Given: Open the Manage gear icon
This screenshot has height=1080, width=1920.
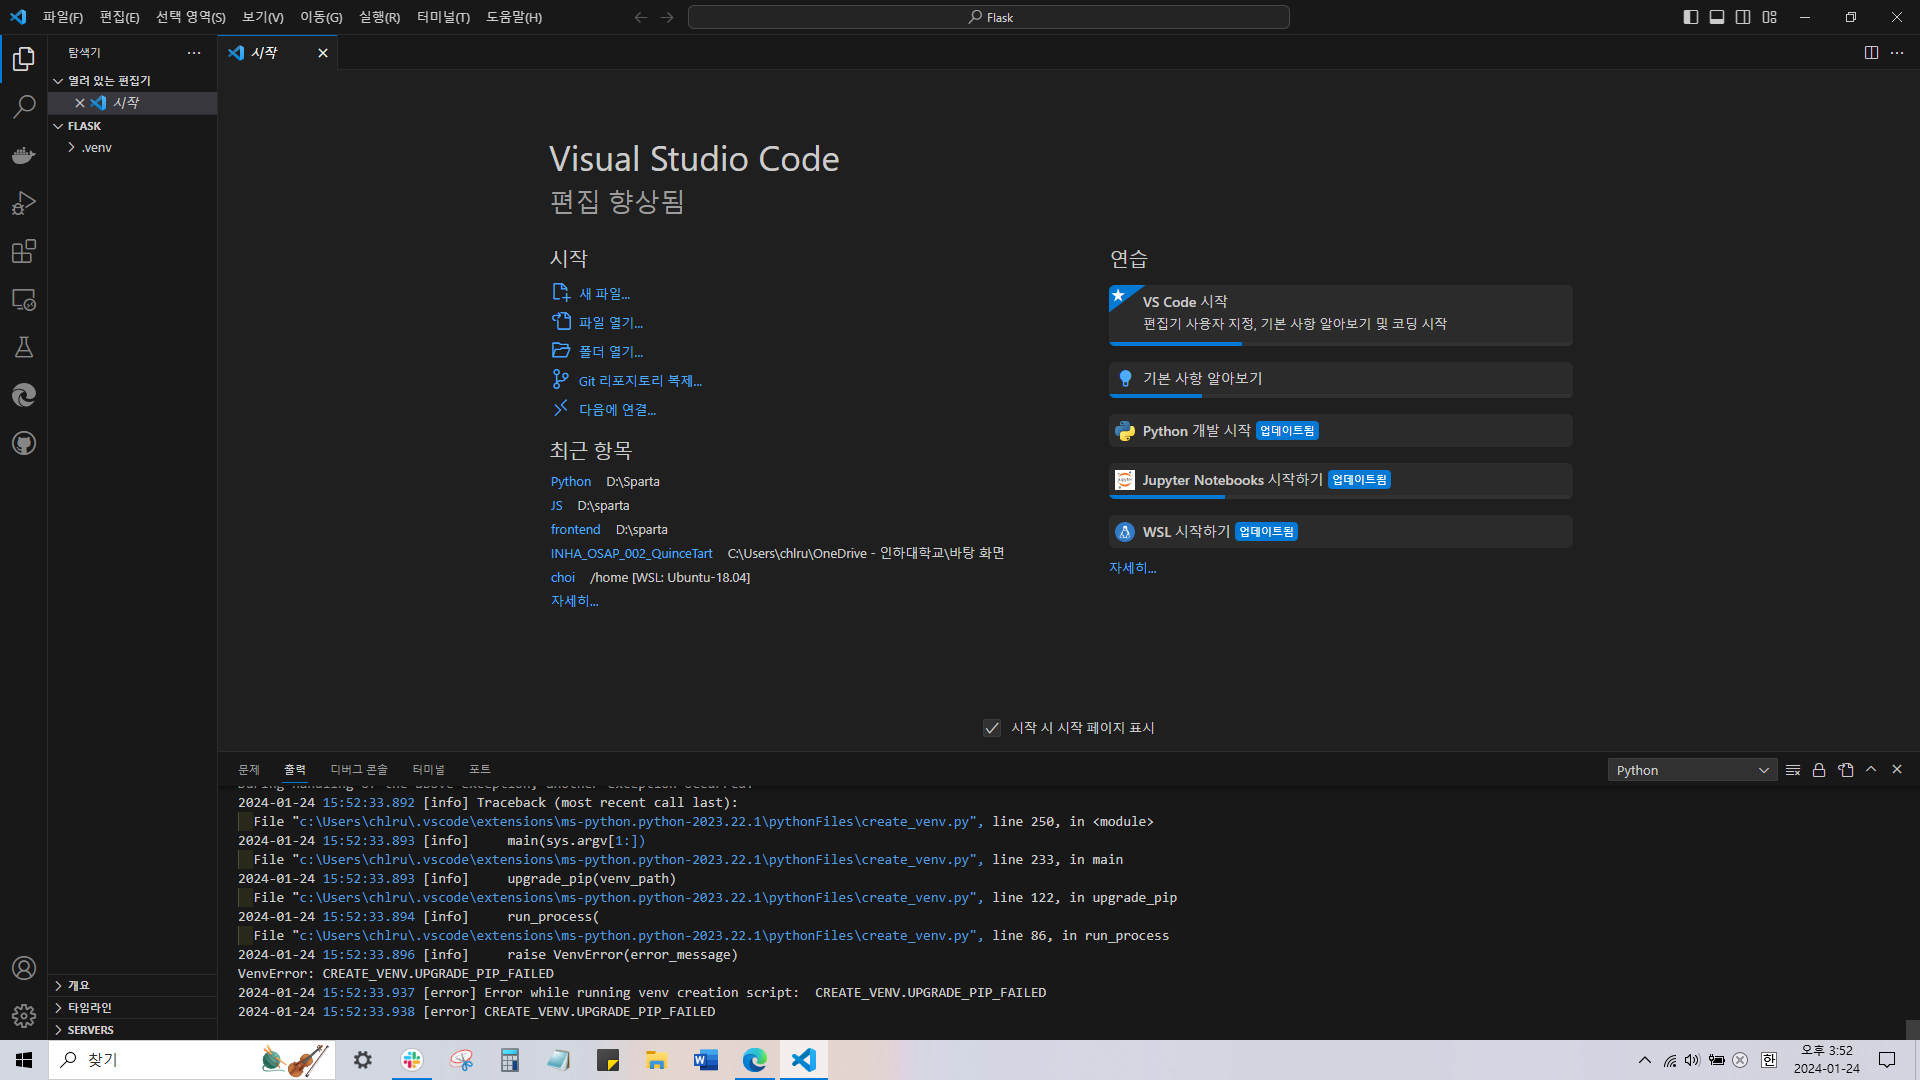Looking at the screenshot, I should [24, 1016].
